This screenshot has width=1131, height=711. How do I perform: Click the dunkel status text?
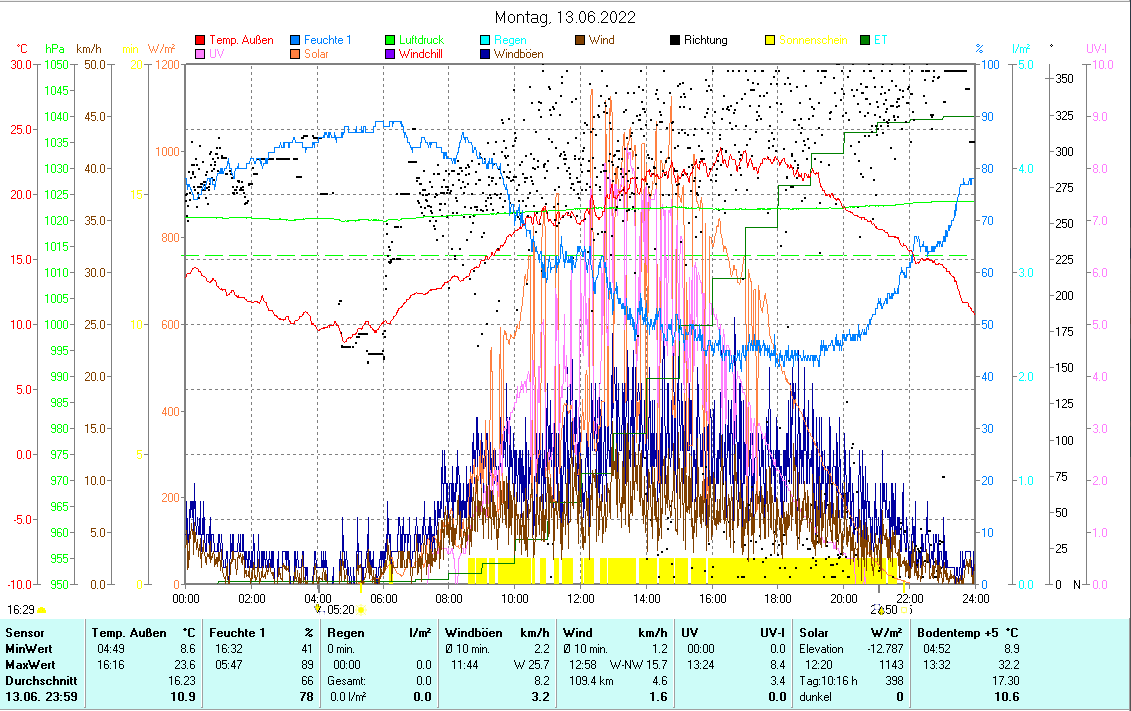click(815, 697)
